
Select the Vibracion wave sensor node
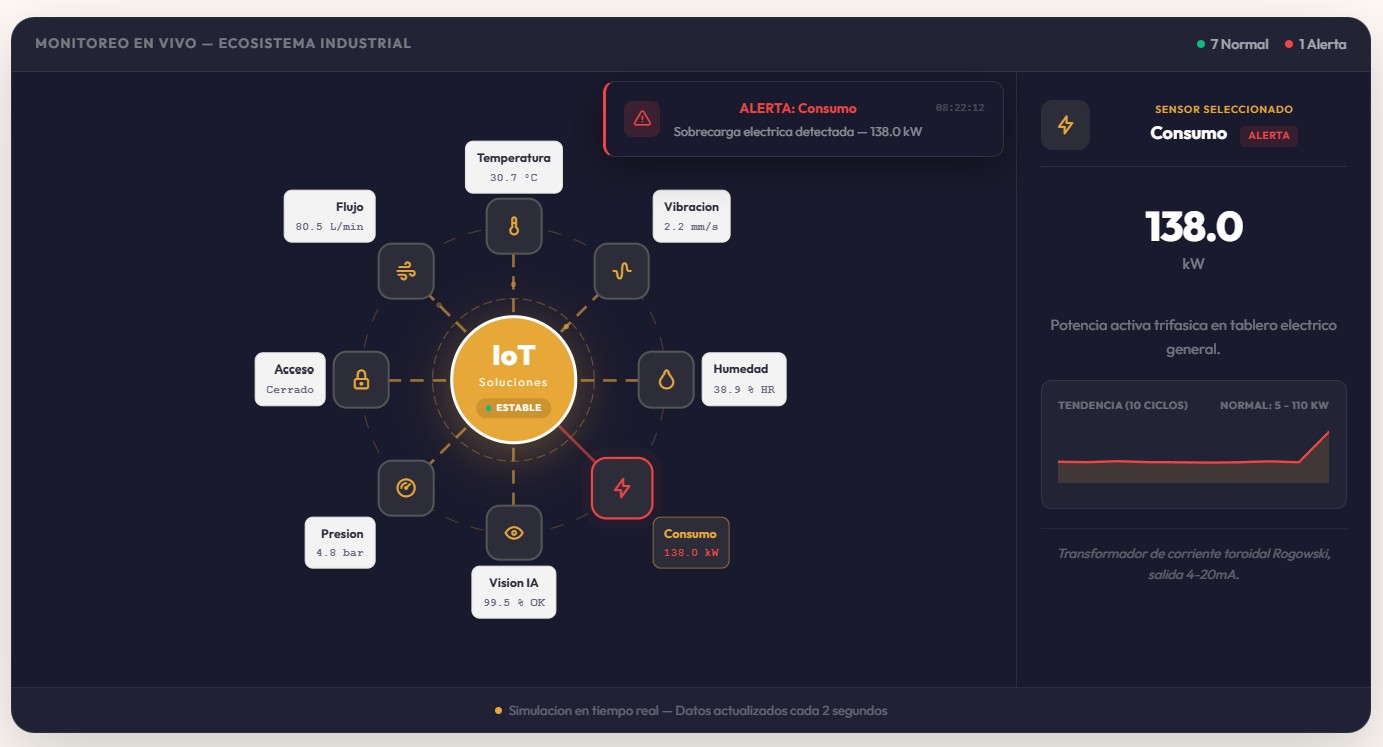(x=622, y=271)
